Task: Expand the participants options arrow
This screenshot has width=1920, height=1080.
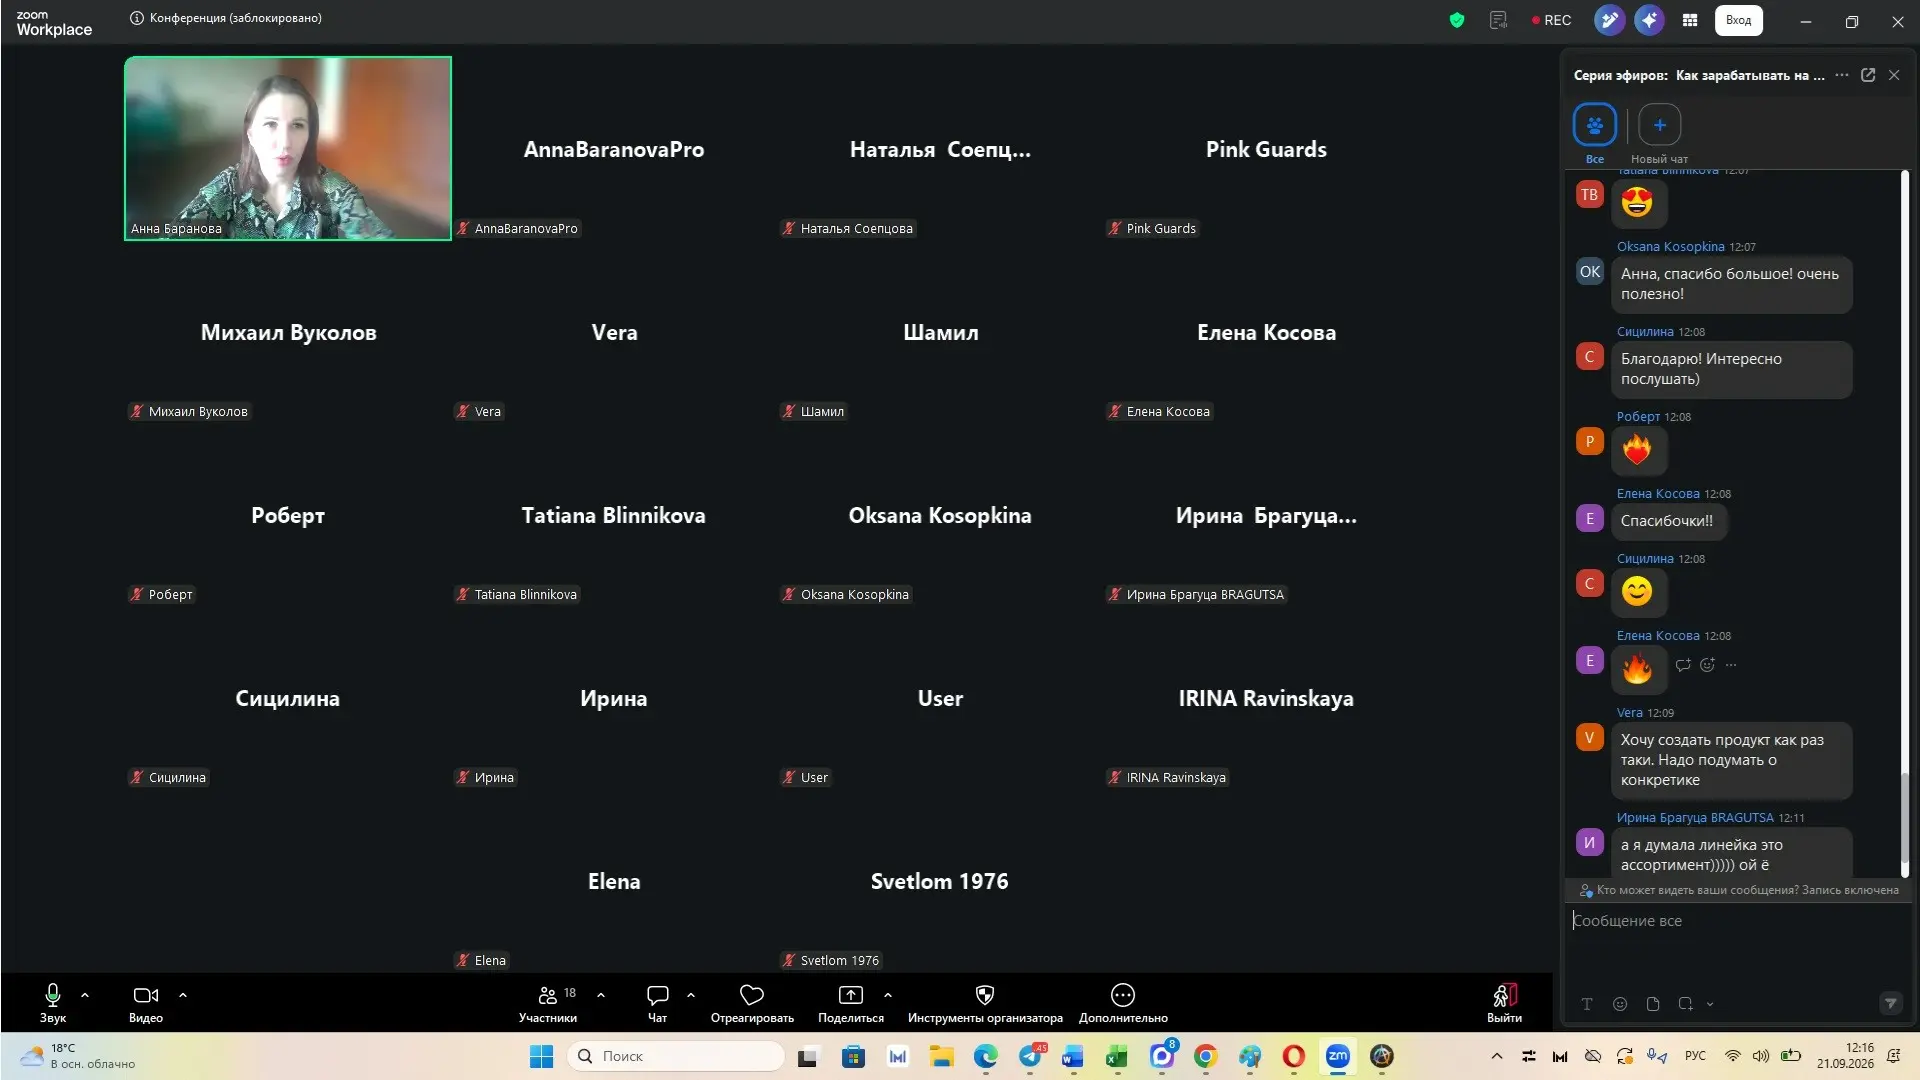Action: [x=601, y=995]
